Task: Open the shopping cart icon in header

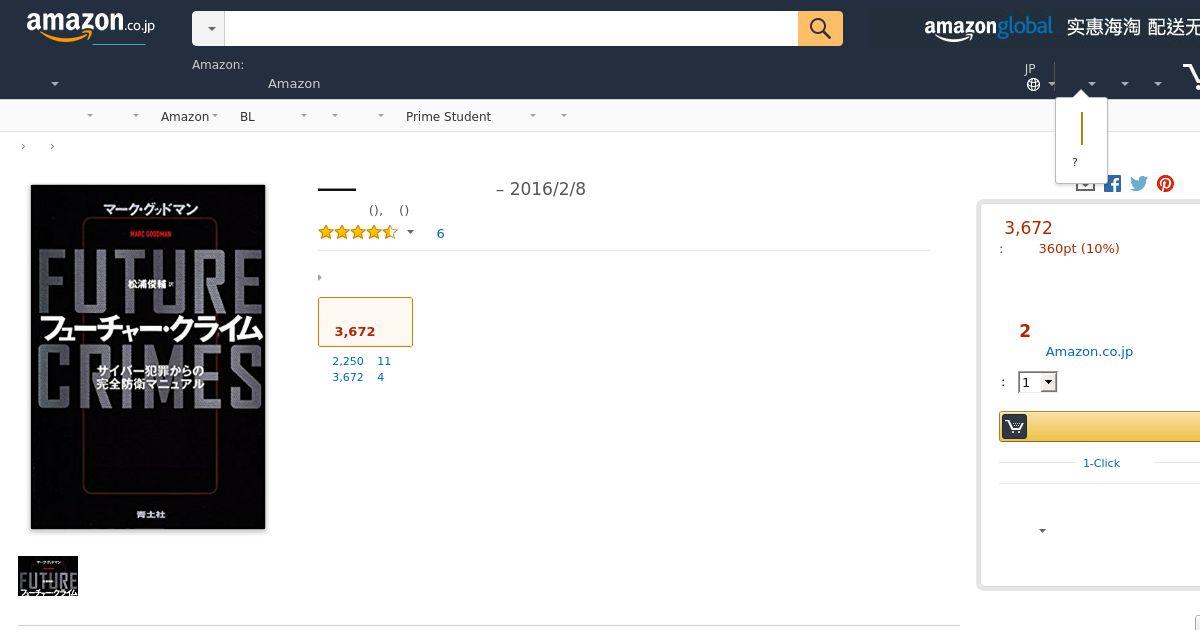Action: 1191,77
